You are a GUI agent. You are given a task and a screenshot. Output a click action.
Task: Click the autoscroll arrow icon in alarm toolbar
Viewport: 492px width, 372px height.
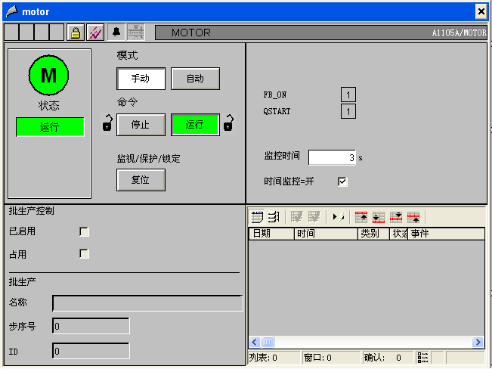point(338,217)
